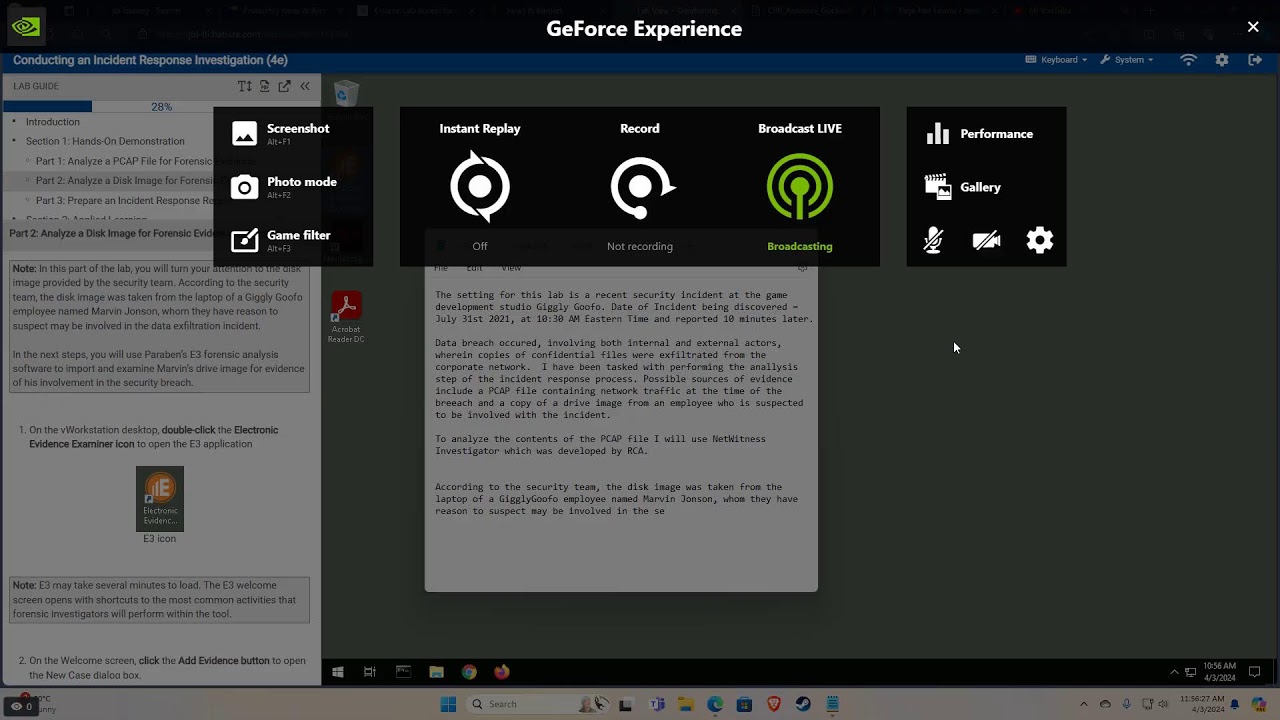Open Notepad on host taskbar
The height and width of the screenshot is (720, 1280).
tap(832, 704)
